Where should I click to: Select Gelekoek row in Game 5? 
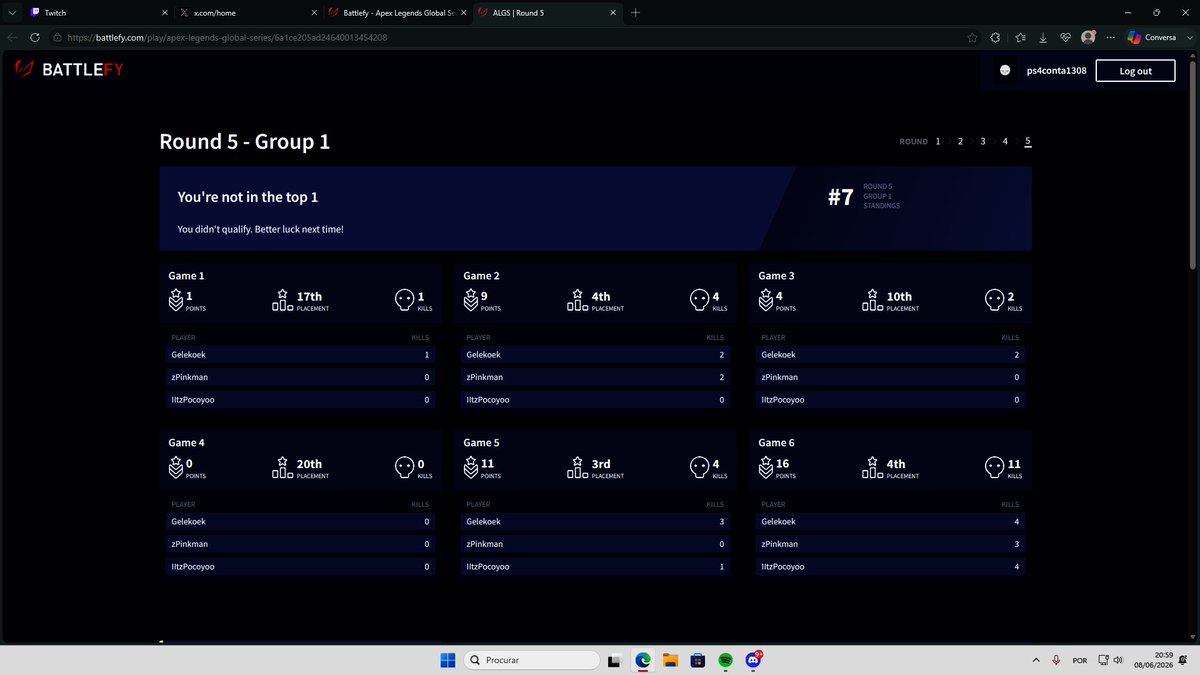click(595, 522)
